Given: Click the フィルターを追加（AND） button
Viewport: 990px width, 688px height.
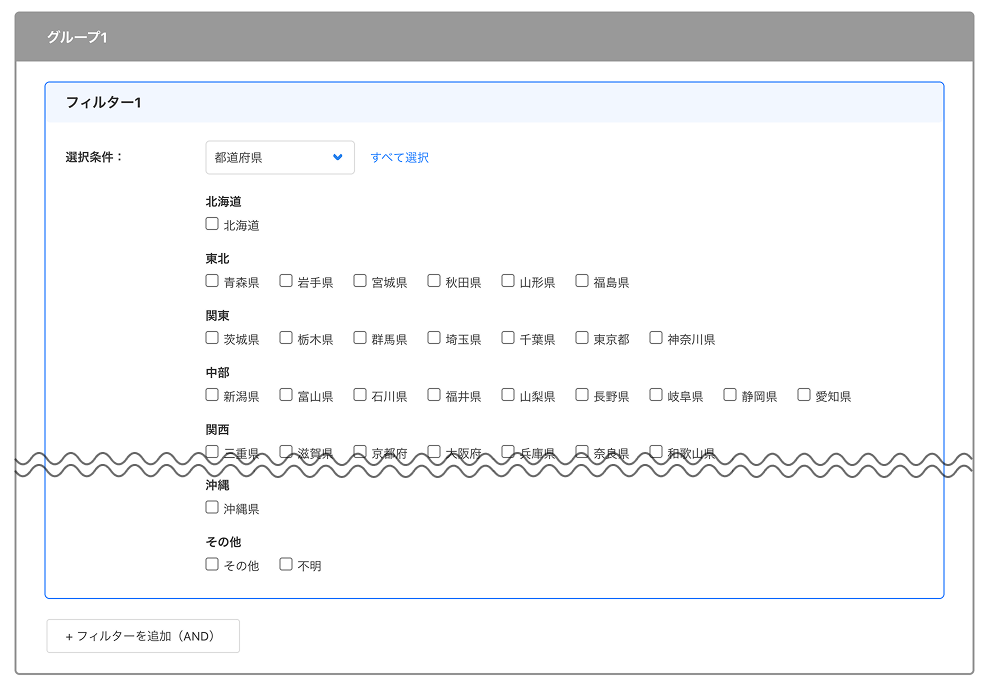Looking at the screenshot, I should tap(142, 636).
